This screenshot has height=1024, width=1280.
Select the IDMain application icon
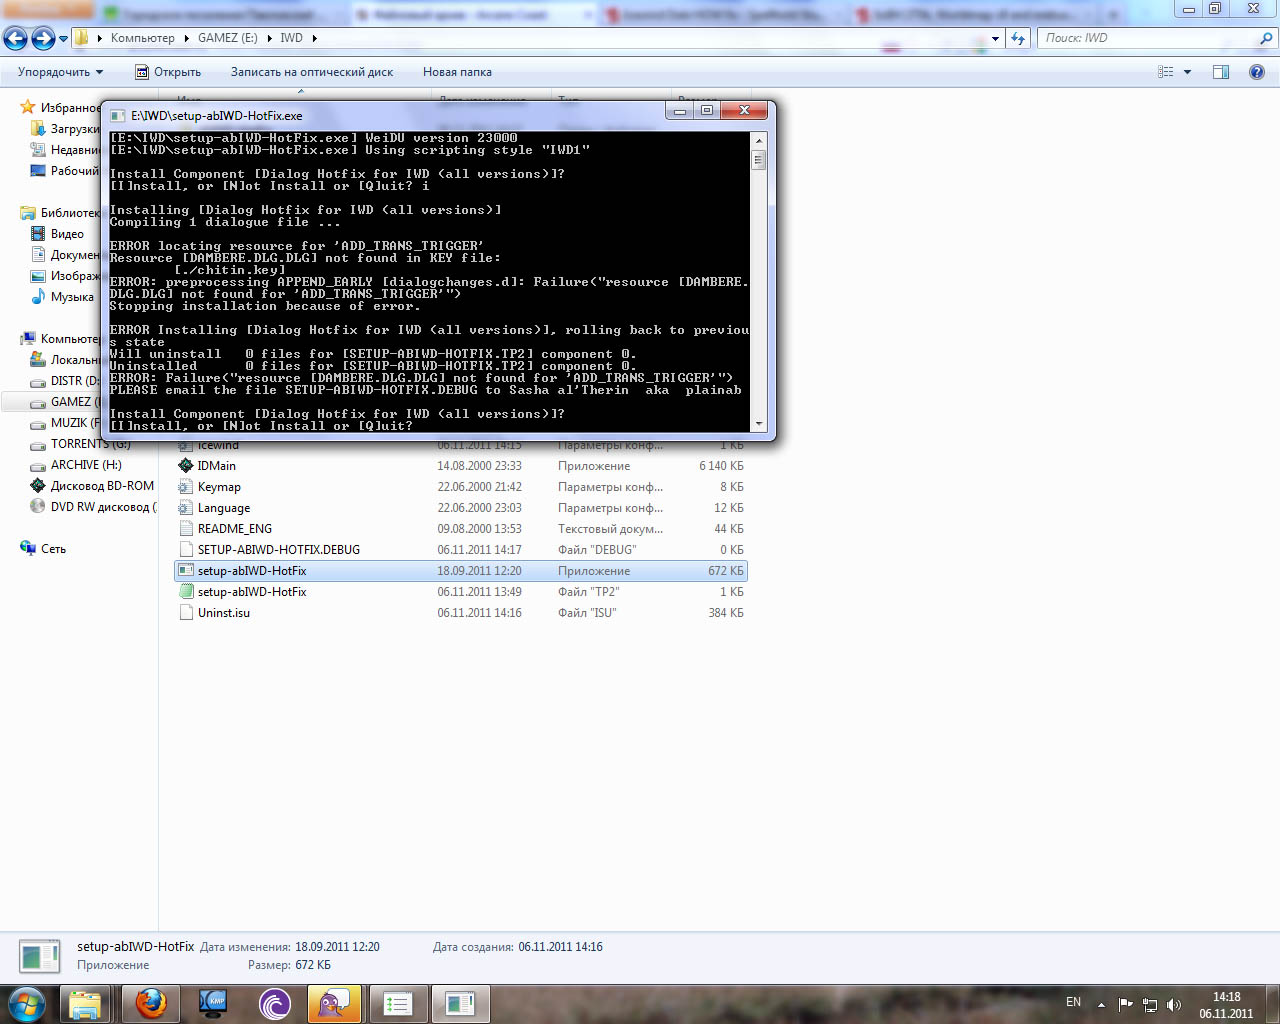185,465
